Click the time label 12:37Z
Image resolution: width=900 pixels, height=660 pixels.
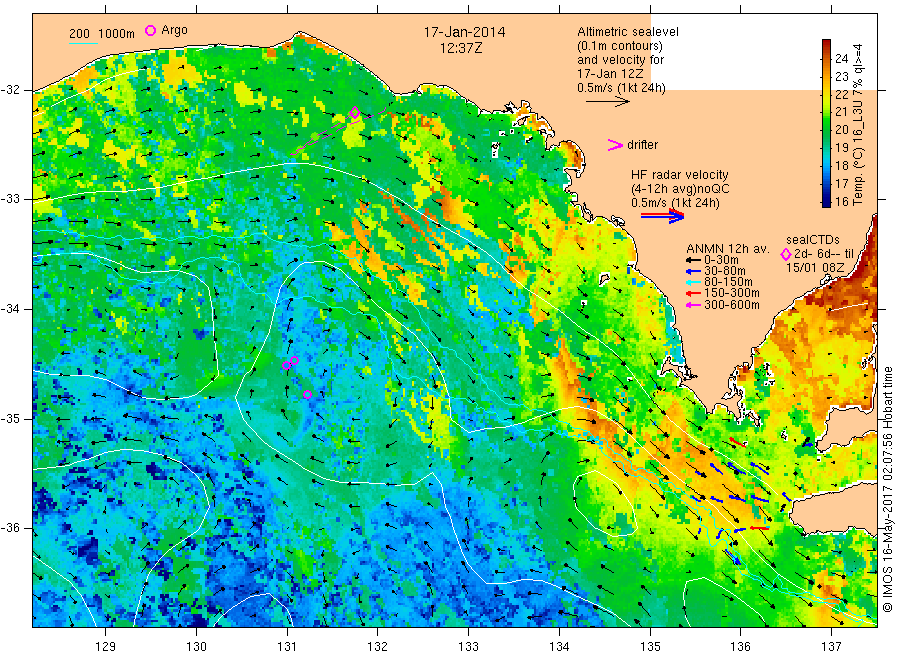pyautogui.click(x=461, y=48)
